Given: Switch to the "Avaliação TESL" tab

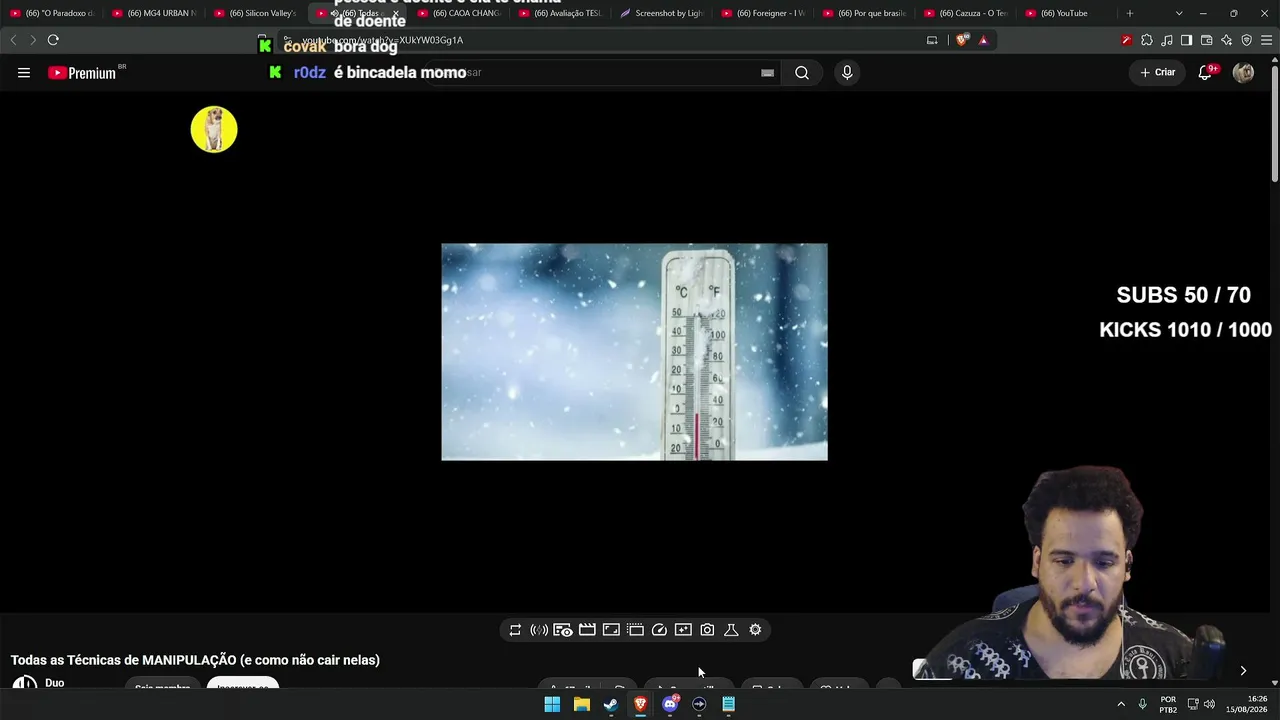Looking at the screenshot, I should point(561,13).
